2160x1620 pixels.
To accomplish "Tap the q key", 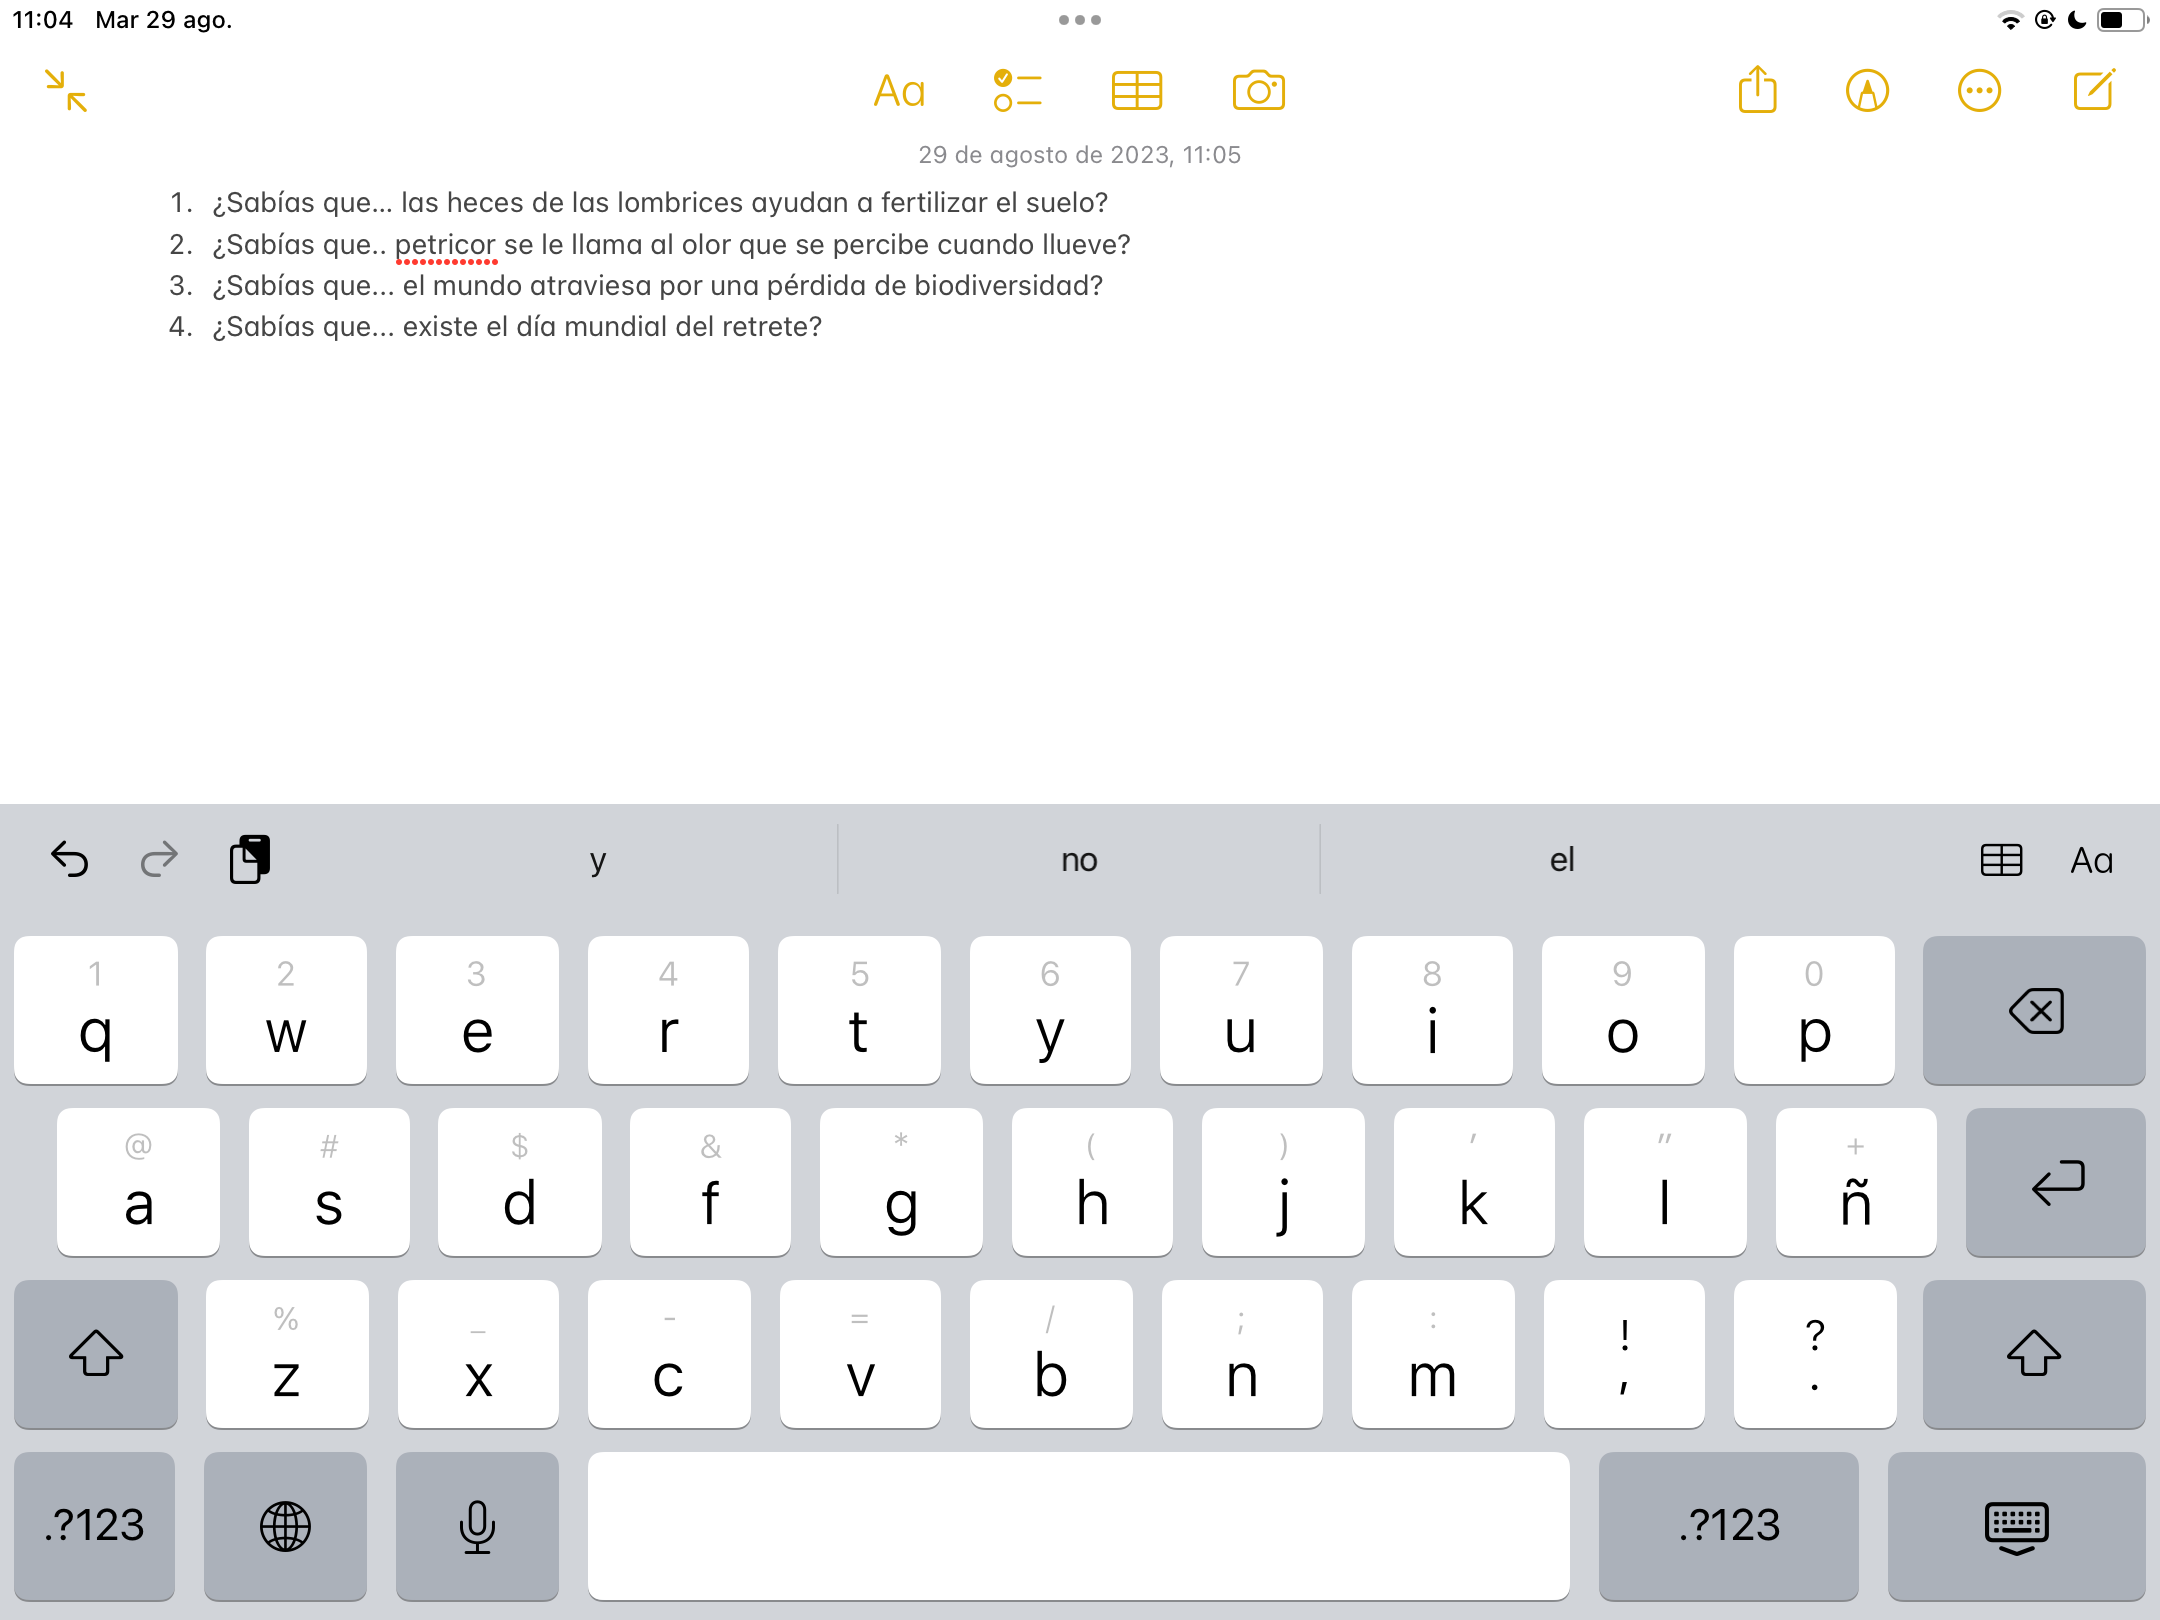I will [96, 1010].
